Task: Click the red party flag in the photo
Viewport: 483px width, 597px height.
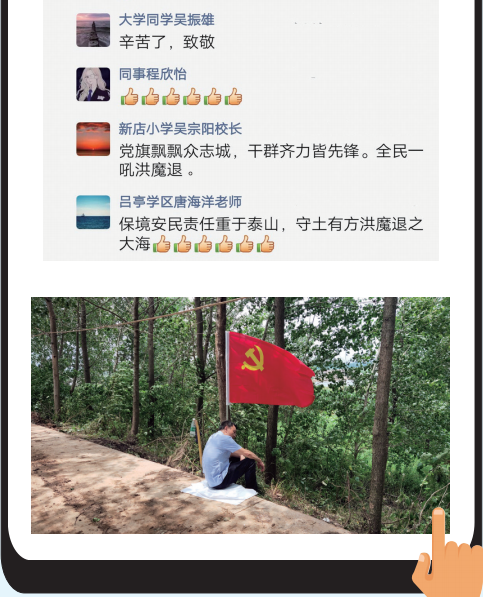Action: tap(271, 369)
